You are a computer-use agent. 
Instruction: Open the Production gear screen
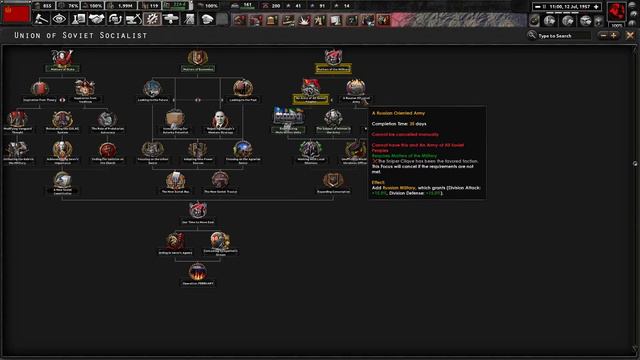(x=152, y=19)
